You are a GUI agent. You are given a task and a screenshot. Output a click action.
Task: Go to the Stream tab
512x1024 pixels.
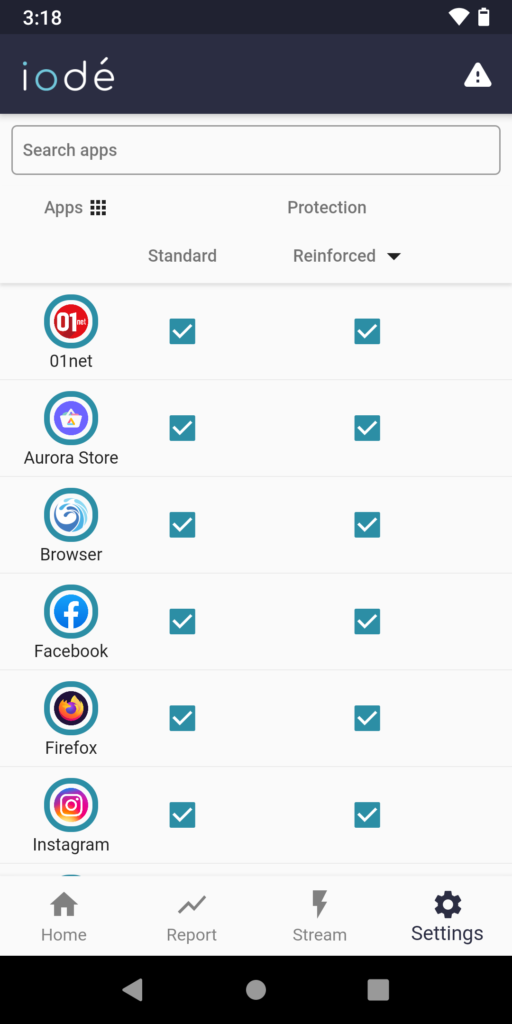pyautogui.click(x=319, y=917)
